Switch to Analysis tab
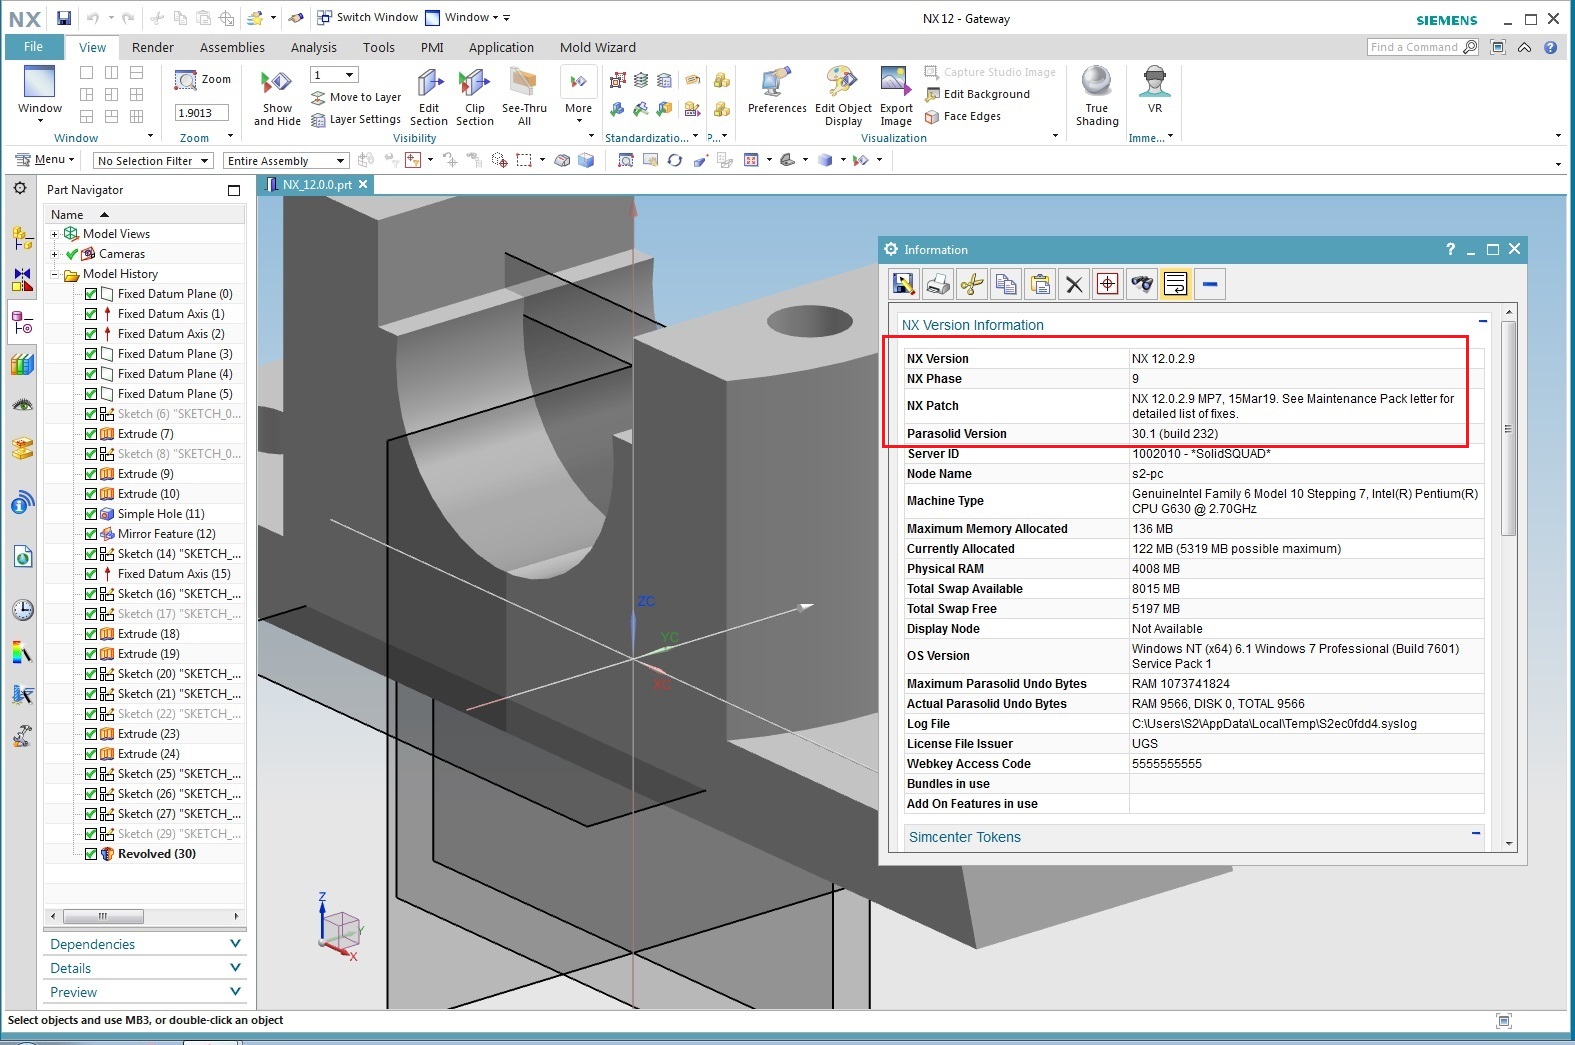 click(x=314, y=47)
